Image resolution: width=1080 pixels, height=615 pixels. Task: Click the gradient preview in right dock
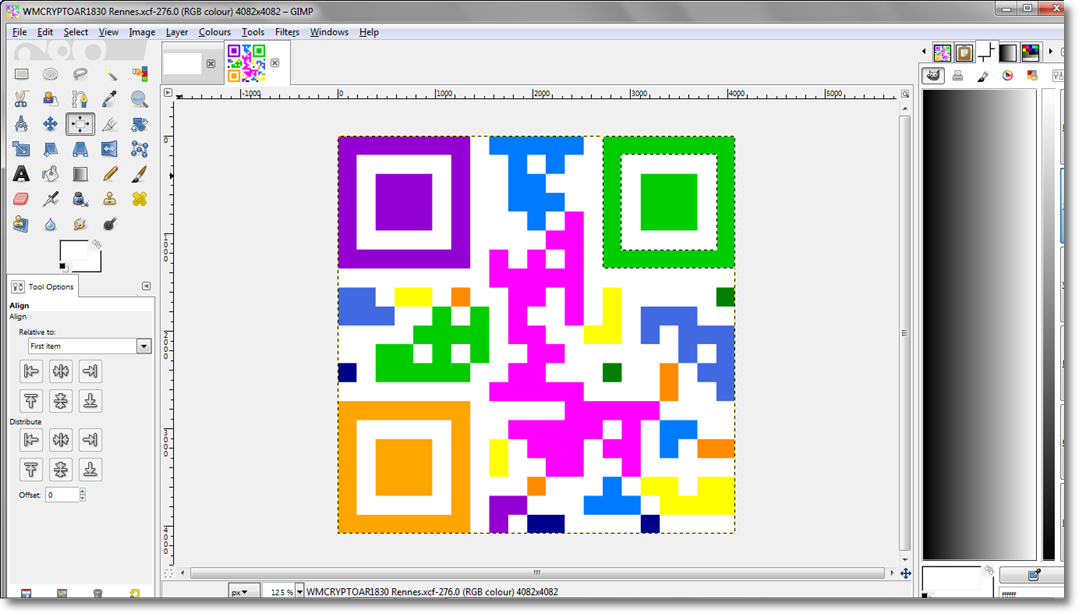coord(979,324)
